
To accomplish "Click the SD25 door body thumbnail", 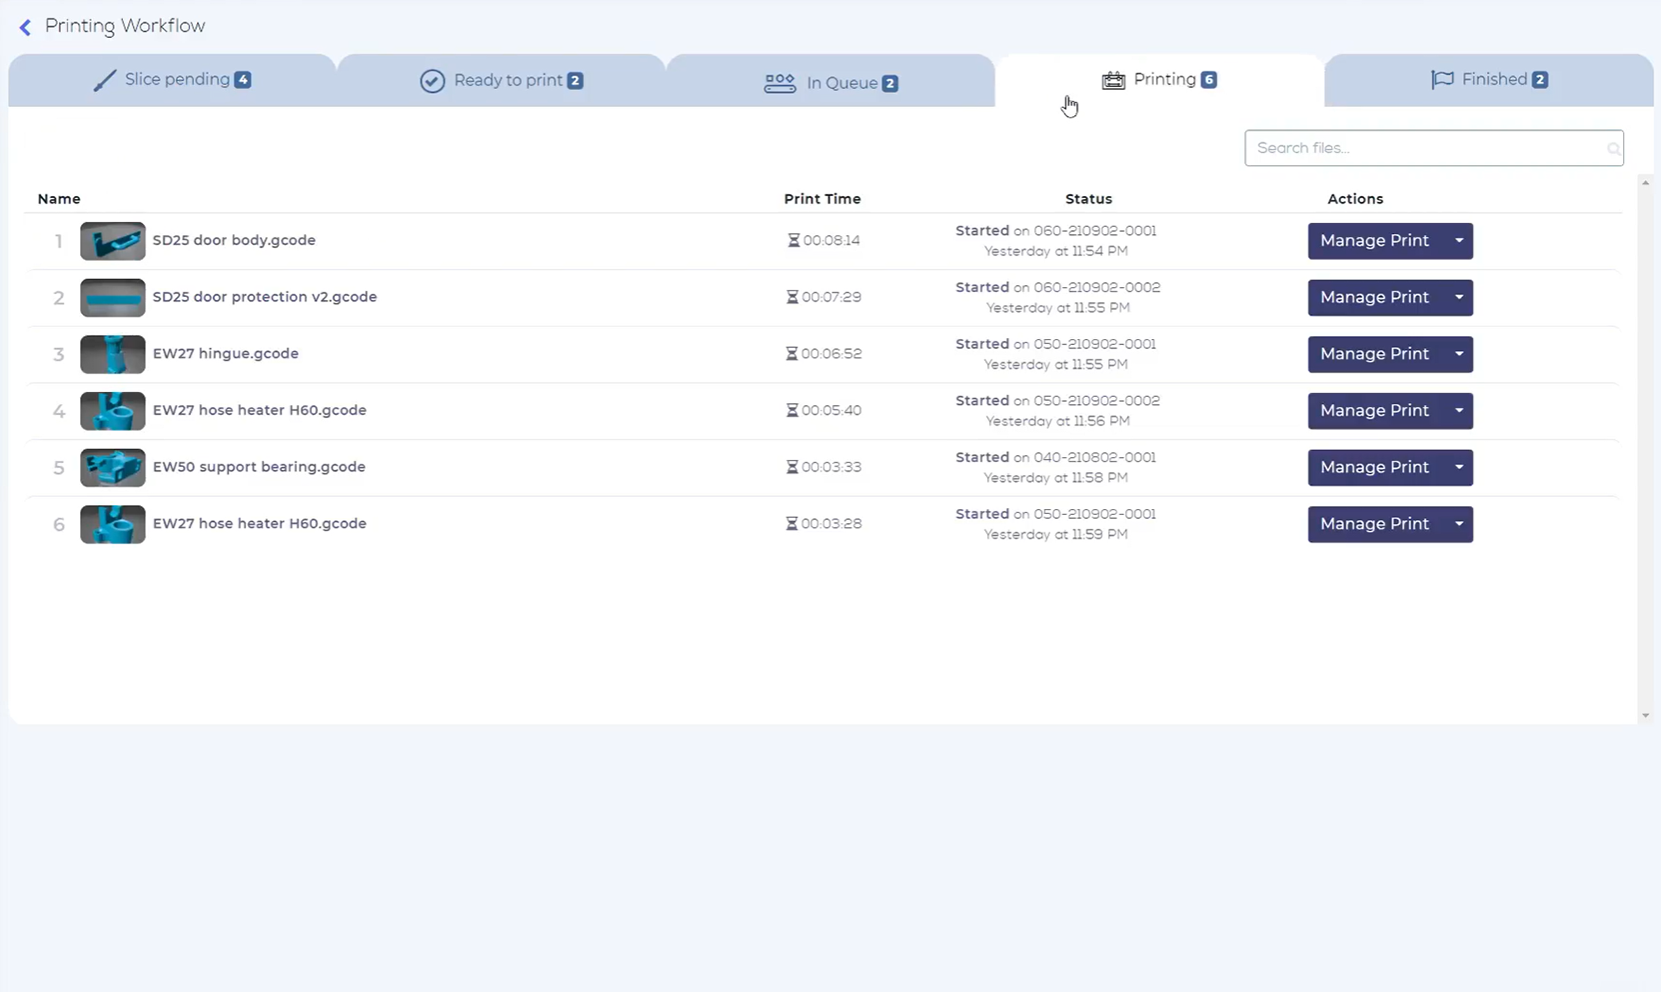I will pos(113,241).
